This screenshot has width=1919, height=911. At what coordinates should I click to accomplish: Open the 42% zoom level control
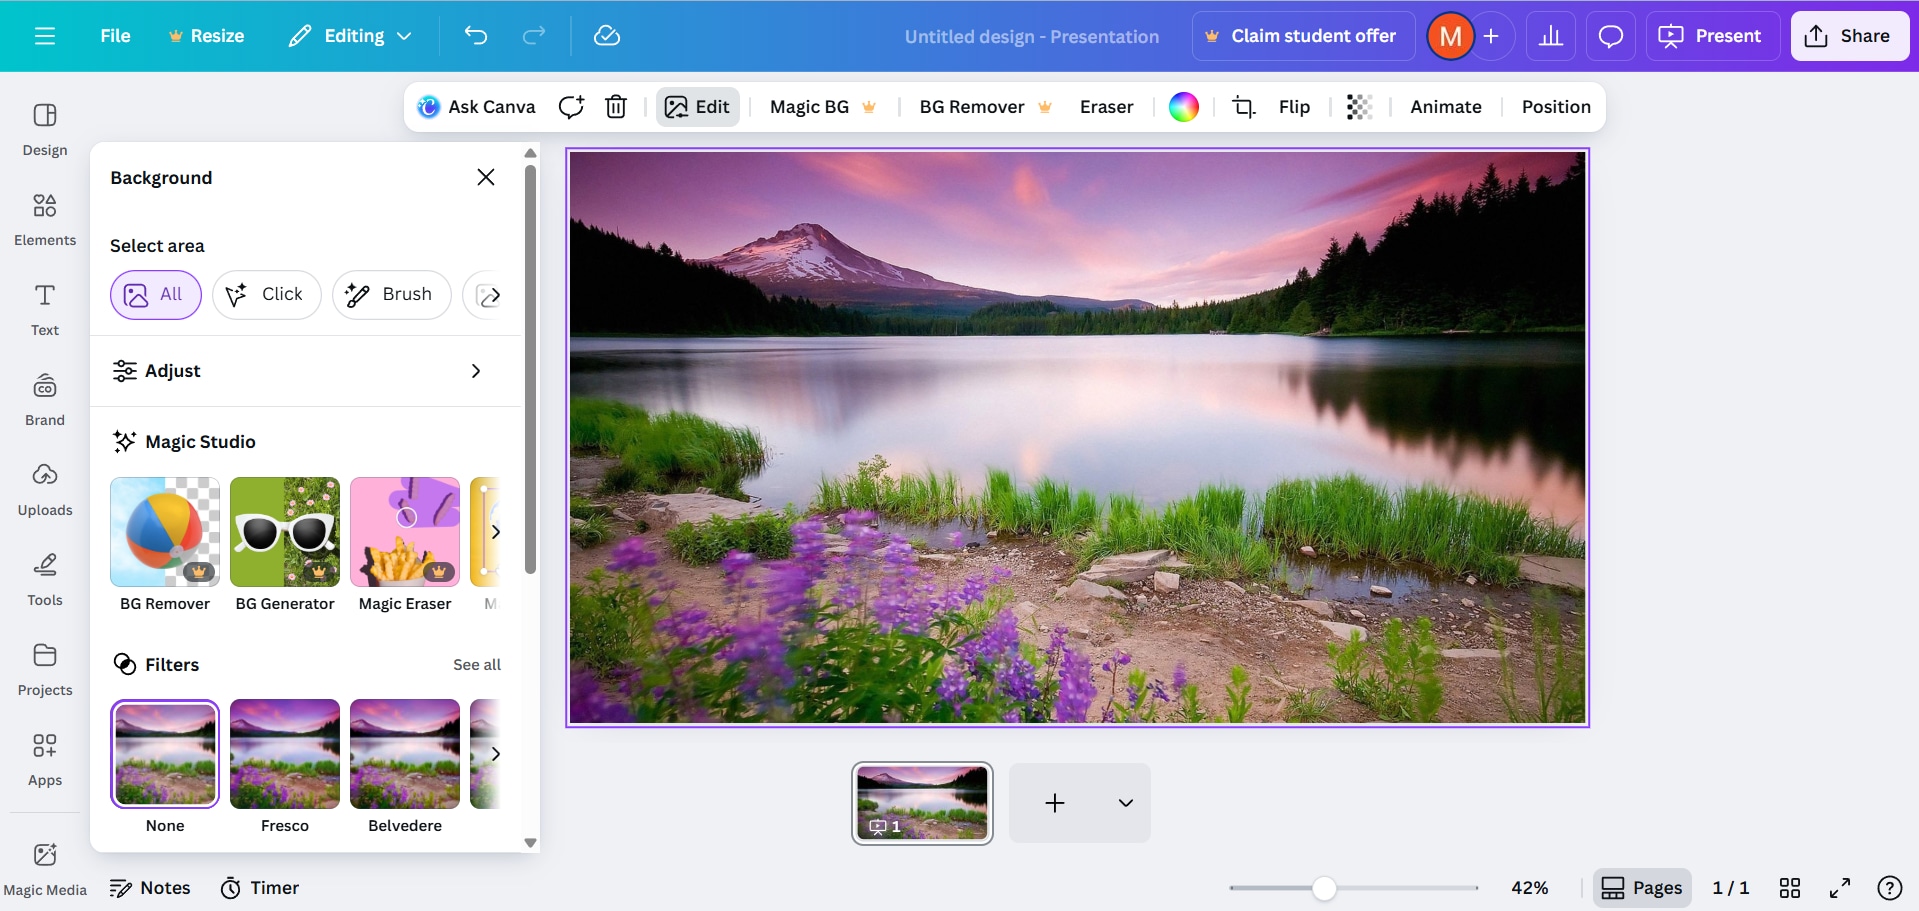pyautogui.click(x=1529, y=888)
